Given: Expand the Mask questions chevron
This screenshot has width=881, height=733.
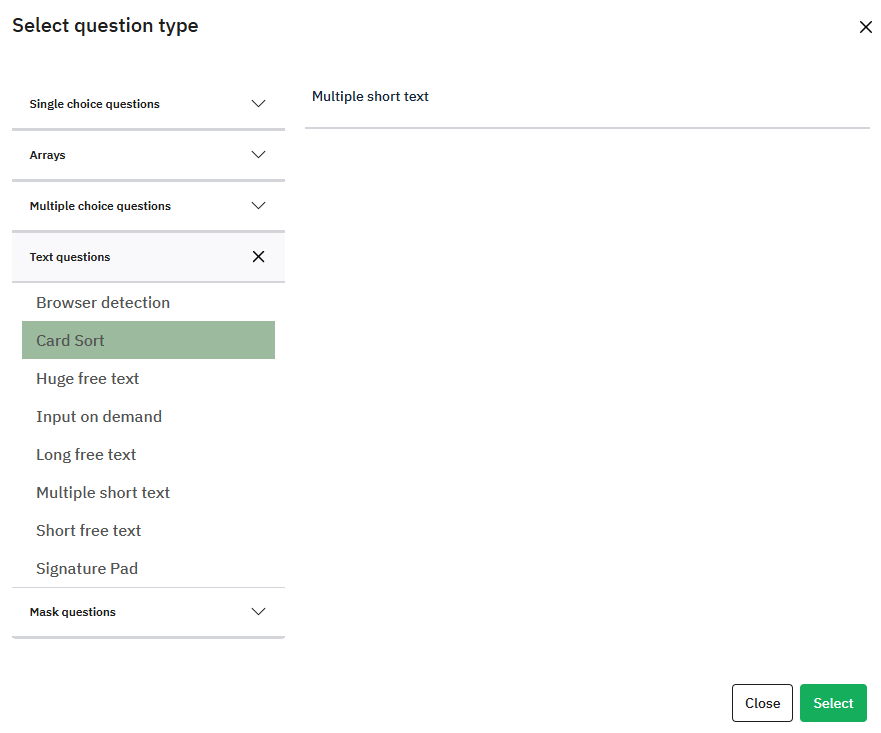Looking at the screenshot, I should click(258, 612).
